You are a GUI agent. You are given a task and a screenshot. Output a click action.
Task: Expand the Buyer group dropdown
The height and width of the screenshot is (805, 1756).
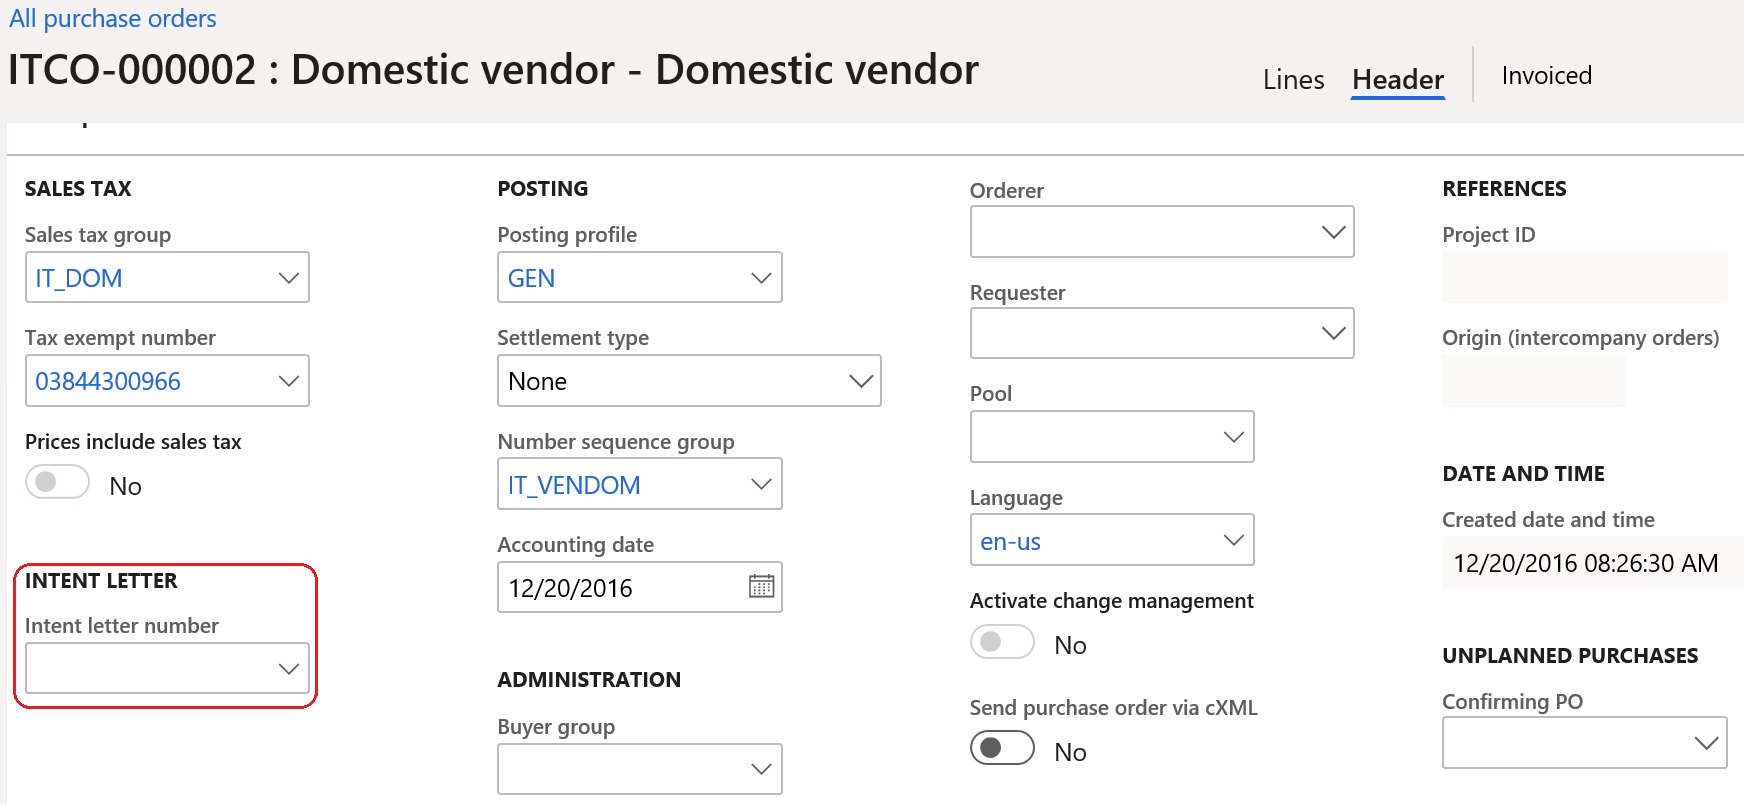point(761,769)
